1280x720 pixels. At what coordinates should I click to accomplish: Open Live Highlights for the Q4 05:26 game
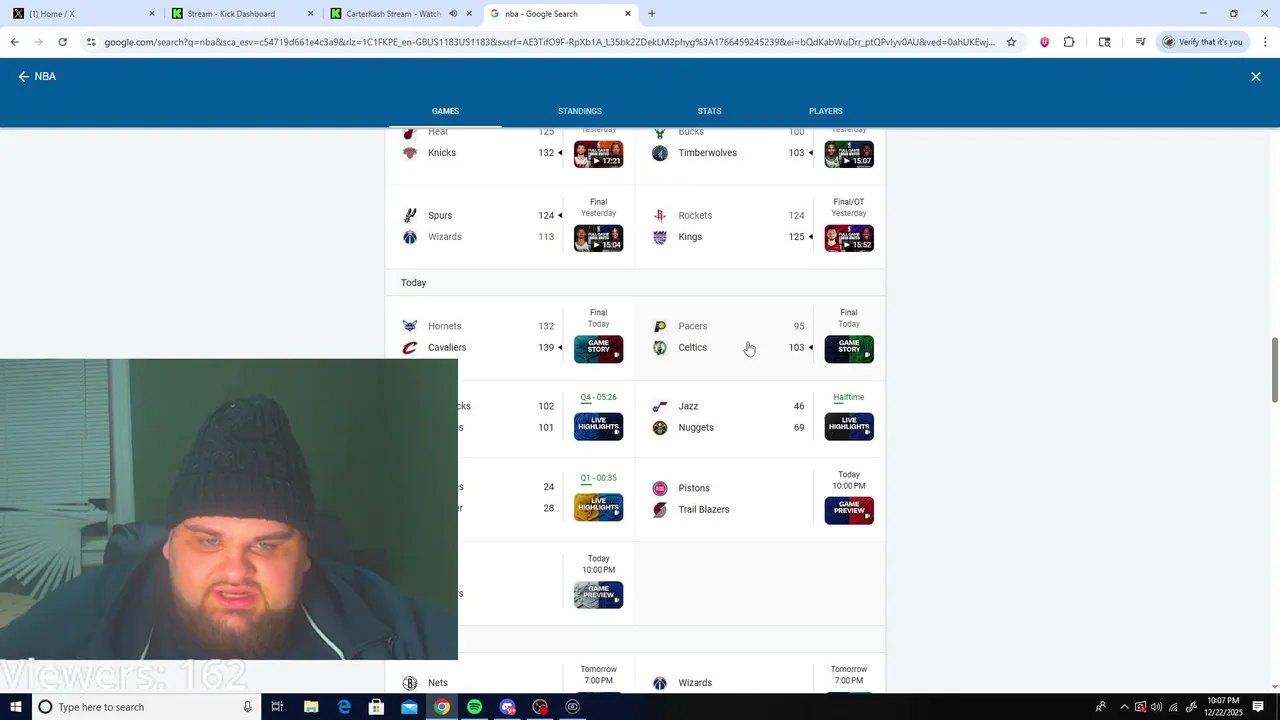coord(599,426)
